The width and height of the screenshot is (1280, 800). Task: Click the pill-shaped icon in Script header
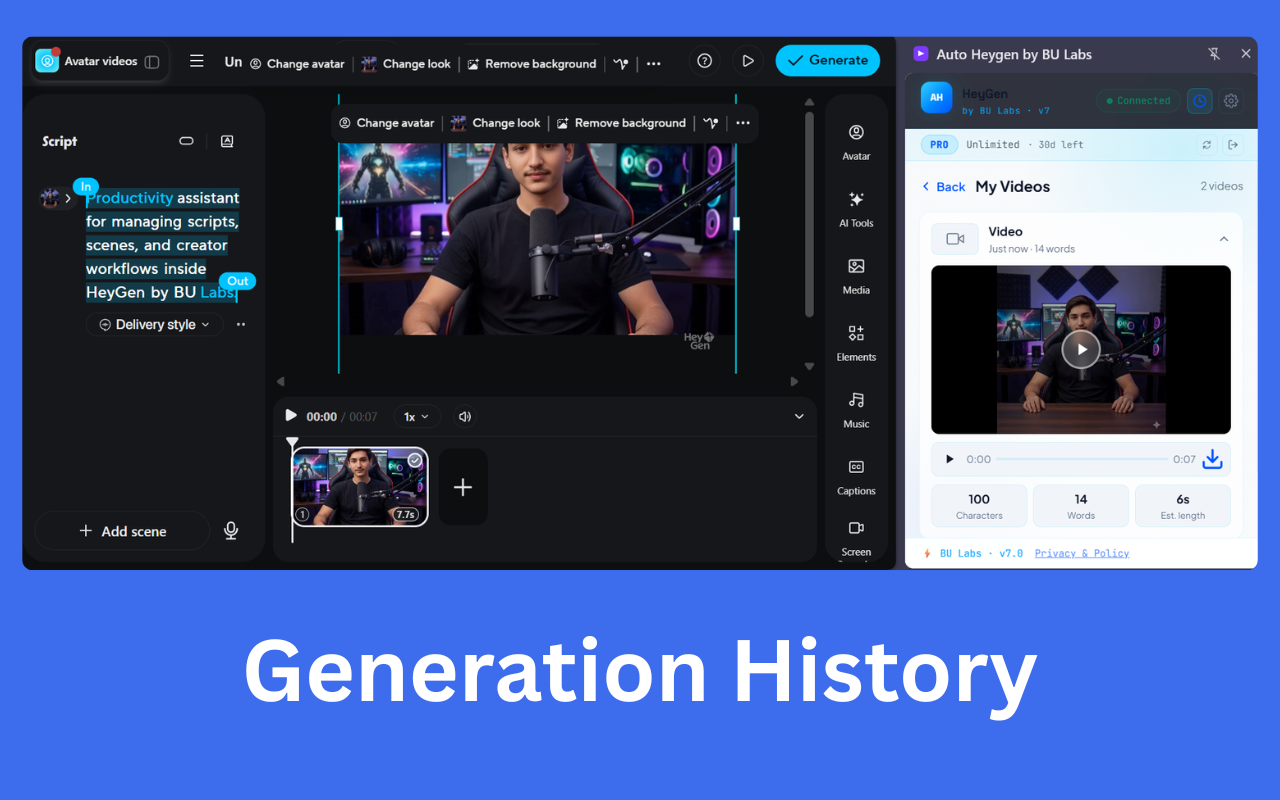(x=186, y=141)
